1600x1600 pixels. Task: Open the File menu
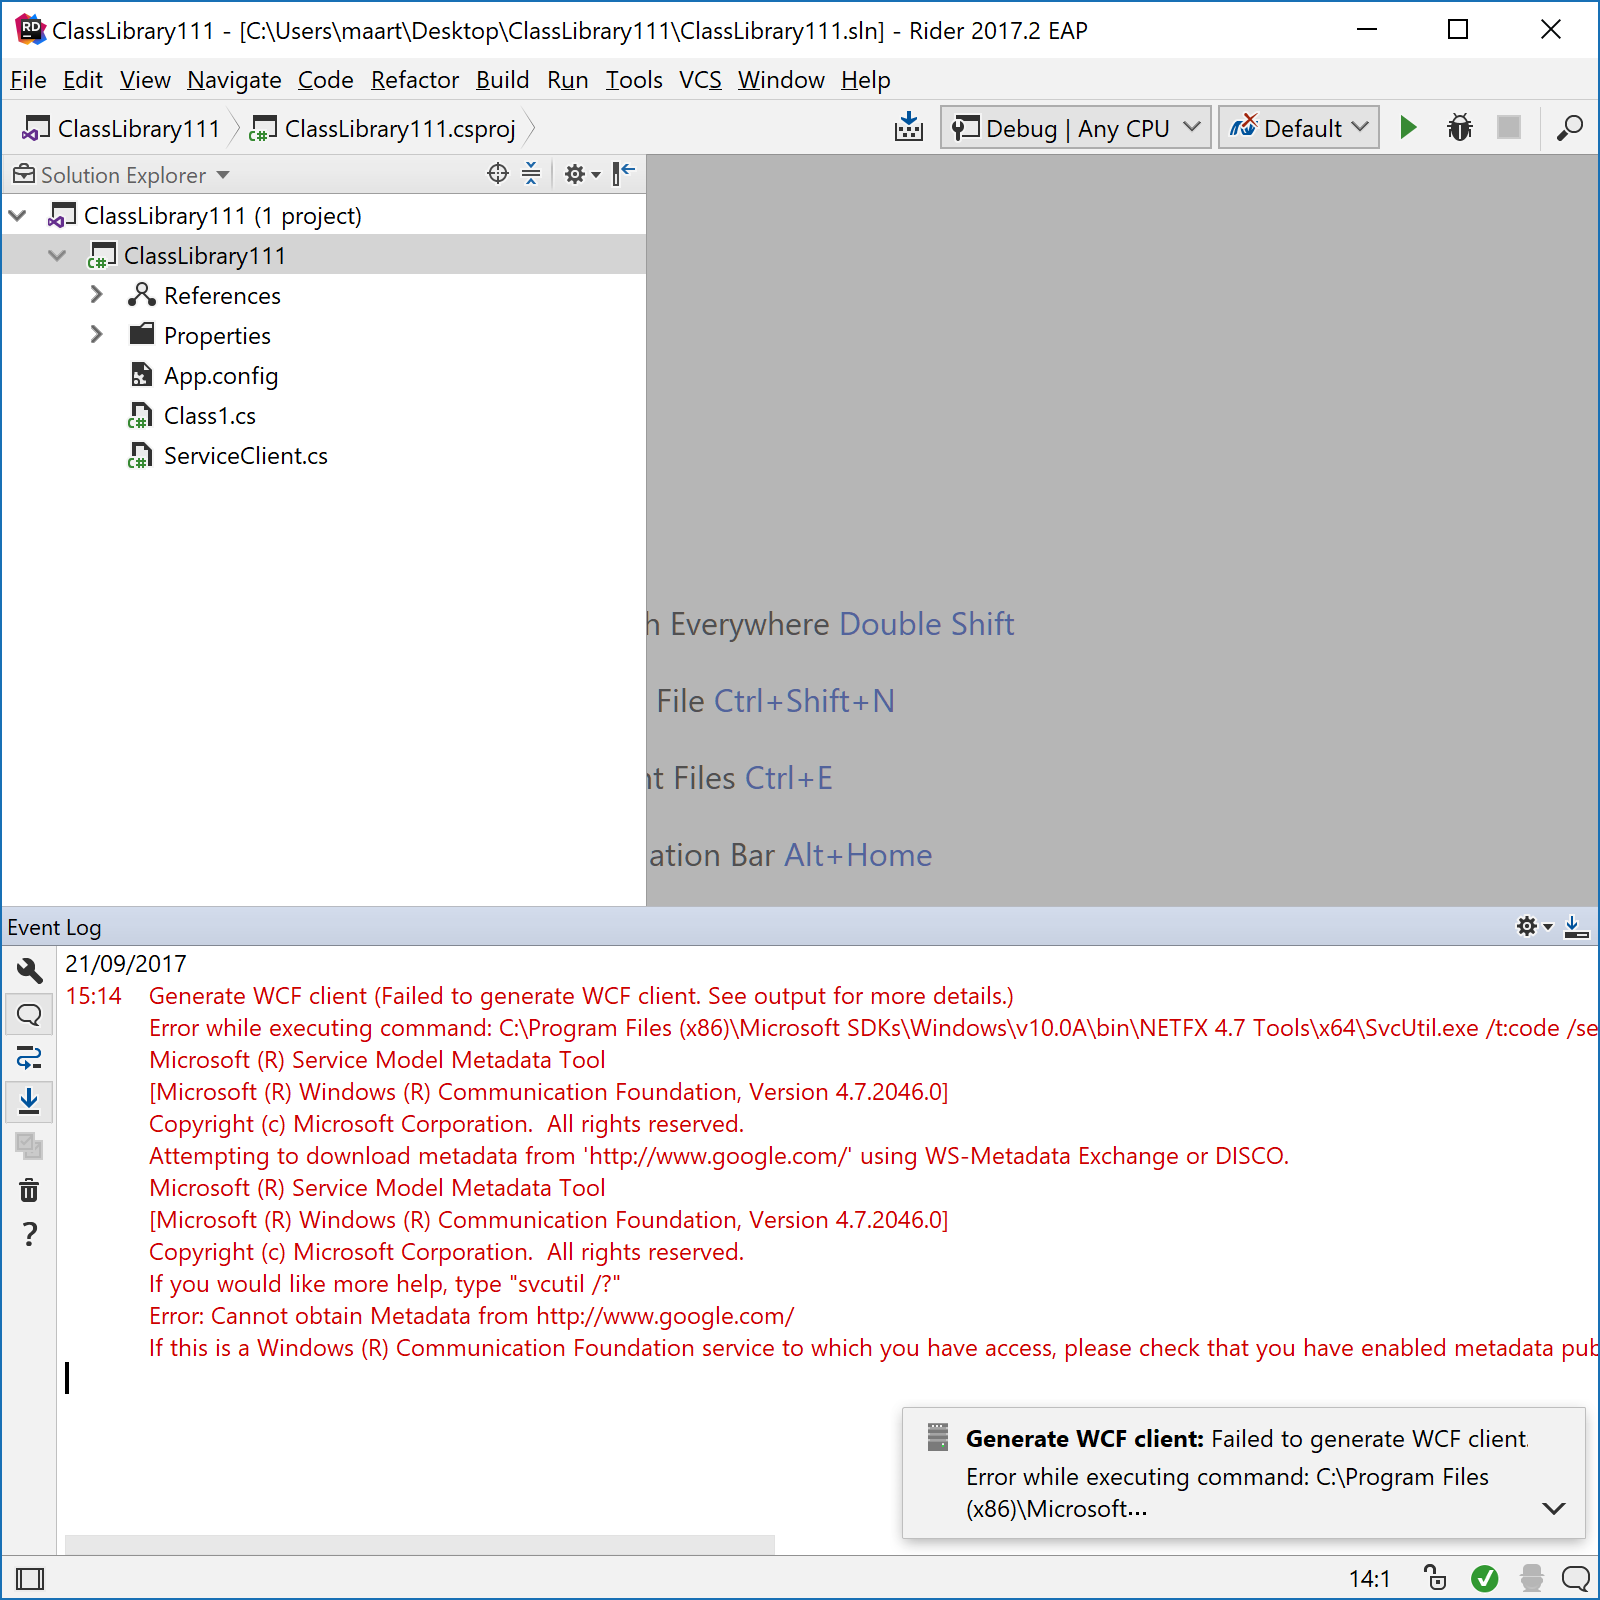[28, 80]
